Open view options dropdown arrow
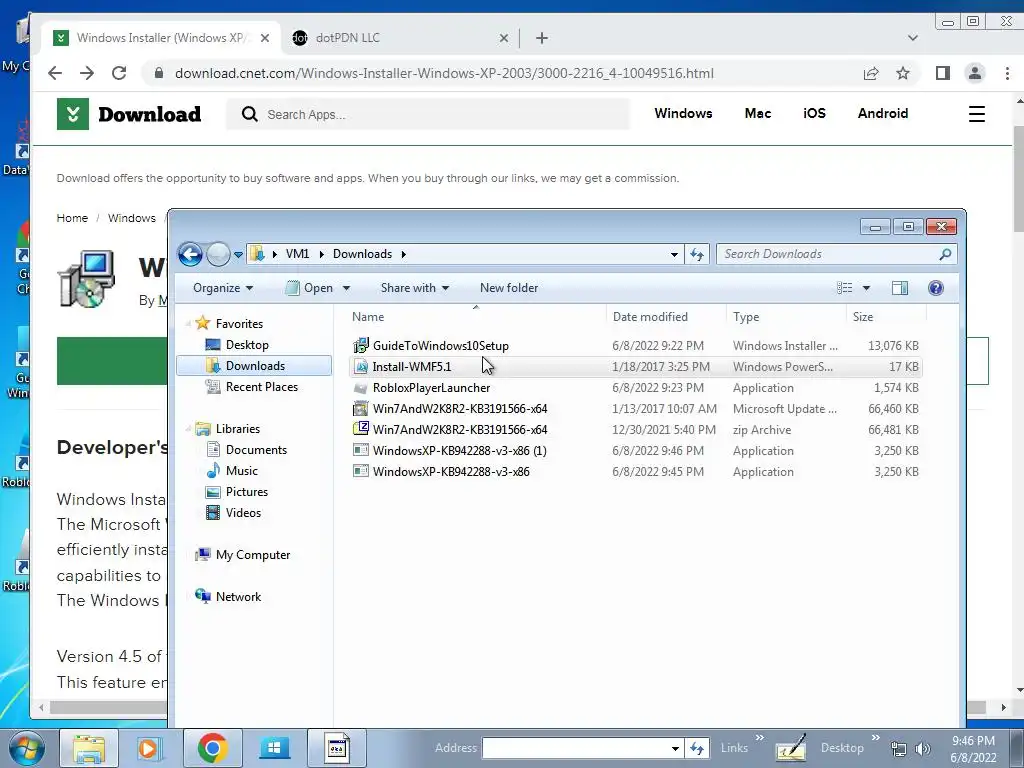 tap(866, 288)
